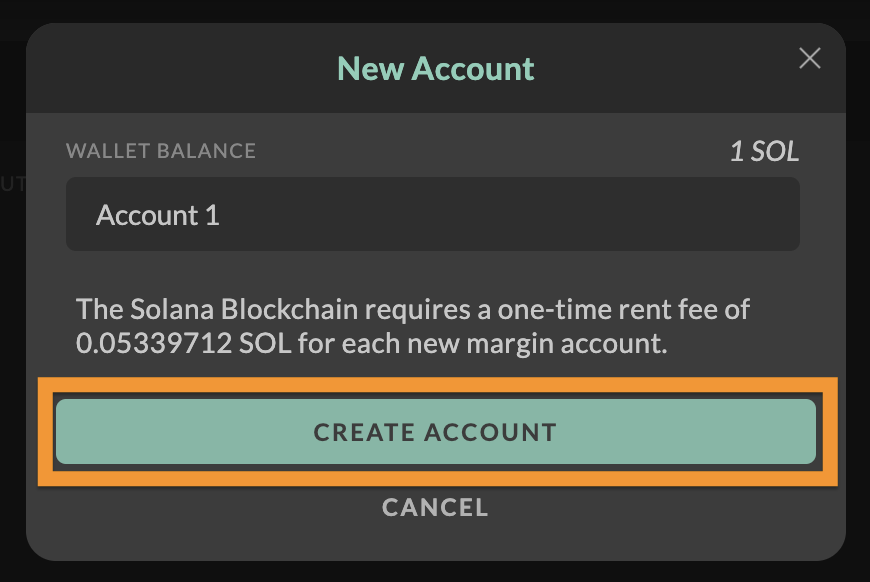Click the WALLET BALANCE label
This screenshot has height=582, width=870.
(x=161, y=151)
